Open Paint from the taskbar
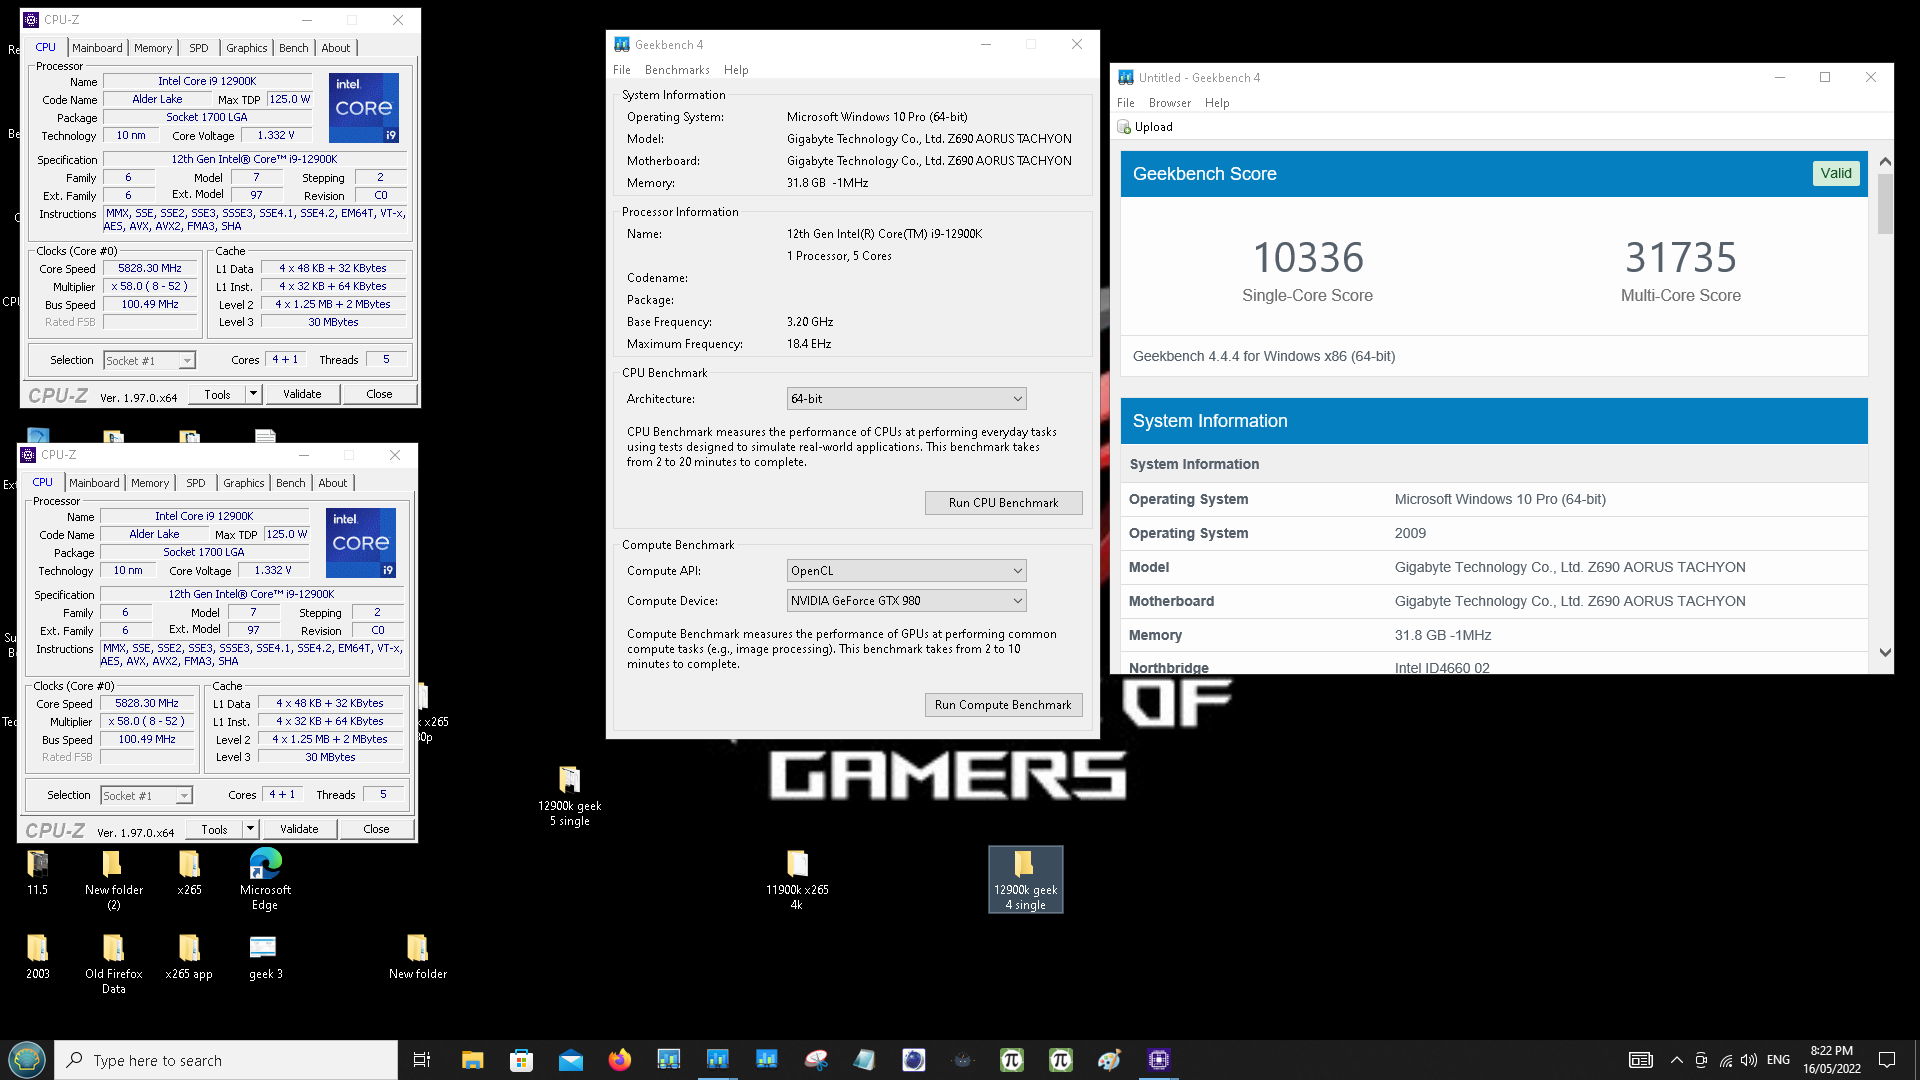This screenshot has width=1920, height=1080. click(1109, 1060)
